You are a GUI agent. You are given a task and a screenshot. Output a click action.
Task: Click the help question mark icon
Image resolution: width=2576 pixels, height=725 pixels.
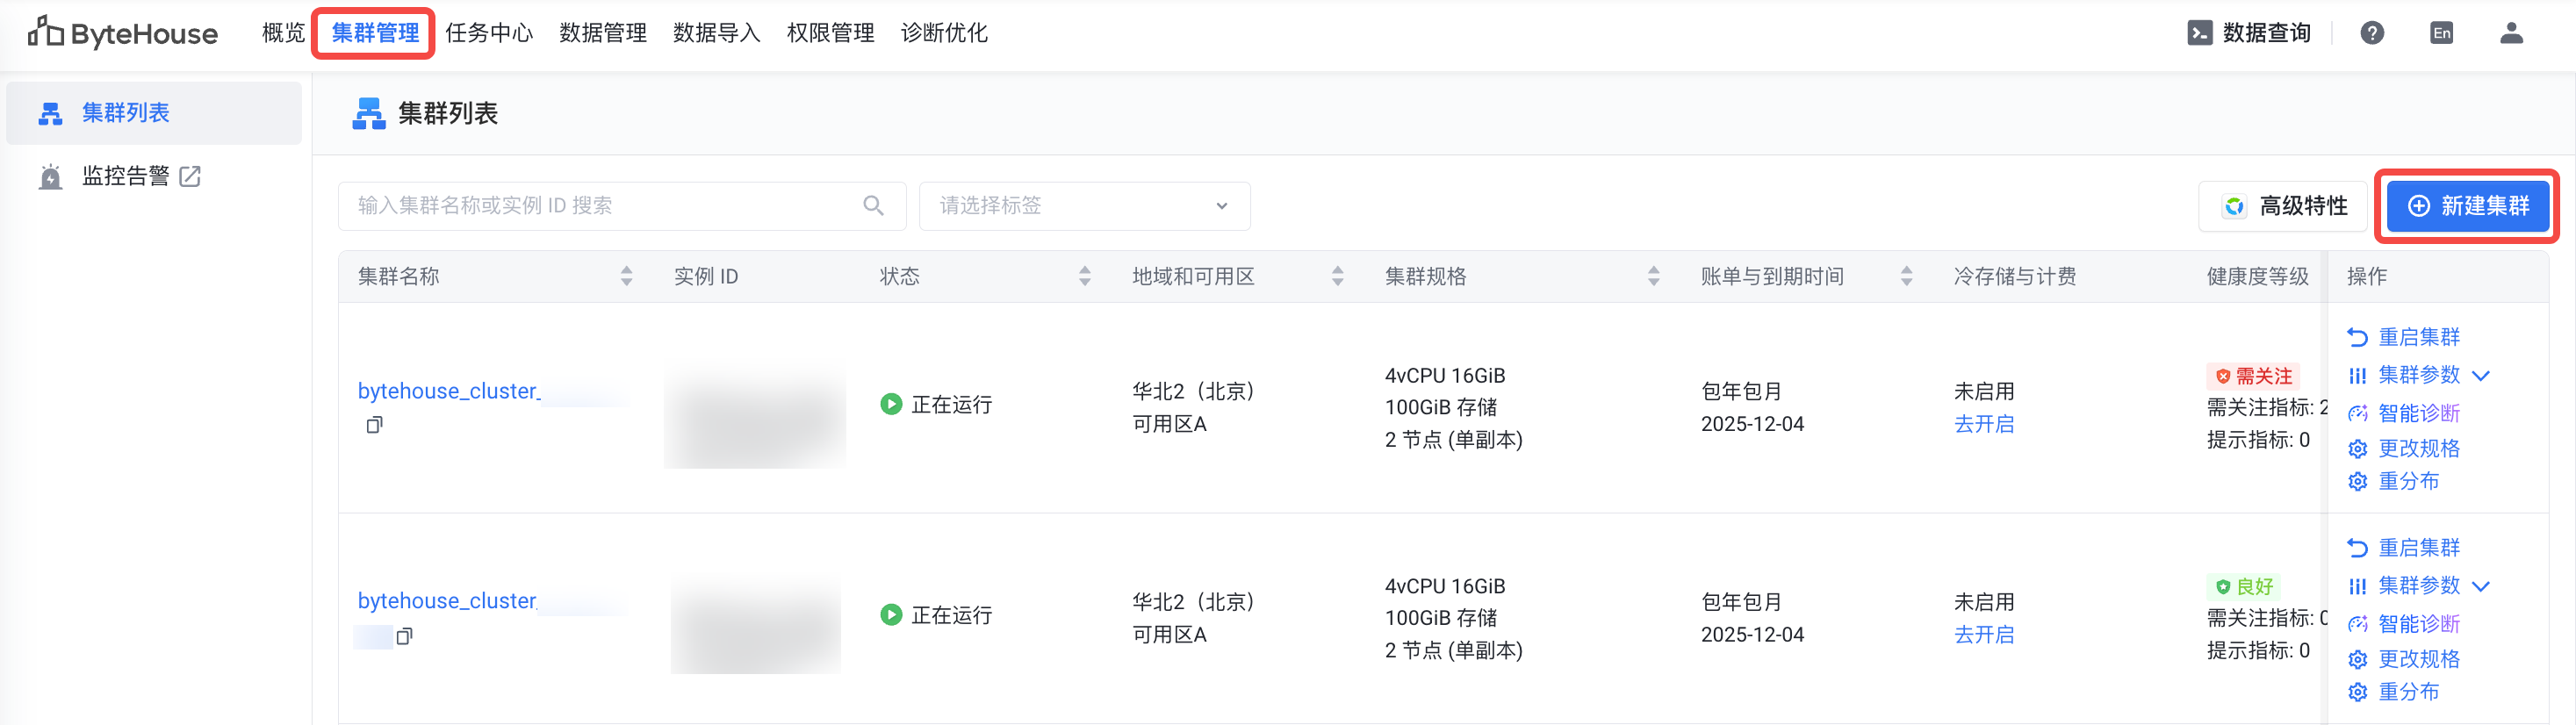pyautogui.click(x=2371, y=33)
